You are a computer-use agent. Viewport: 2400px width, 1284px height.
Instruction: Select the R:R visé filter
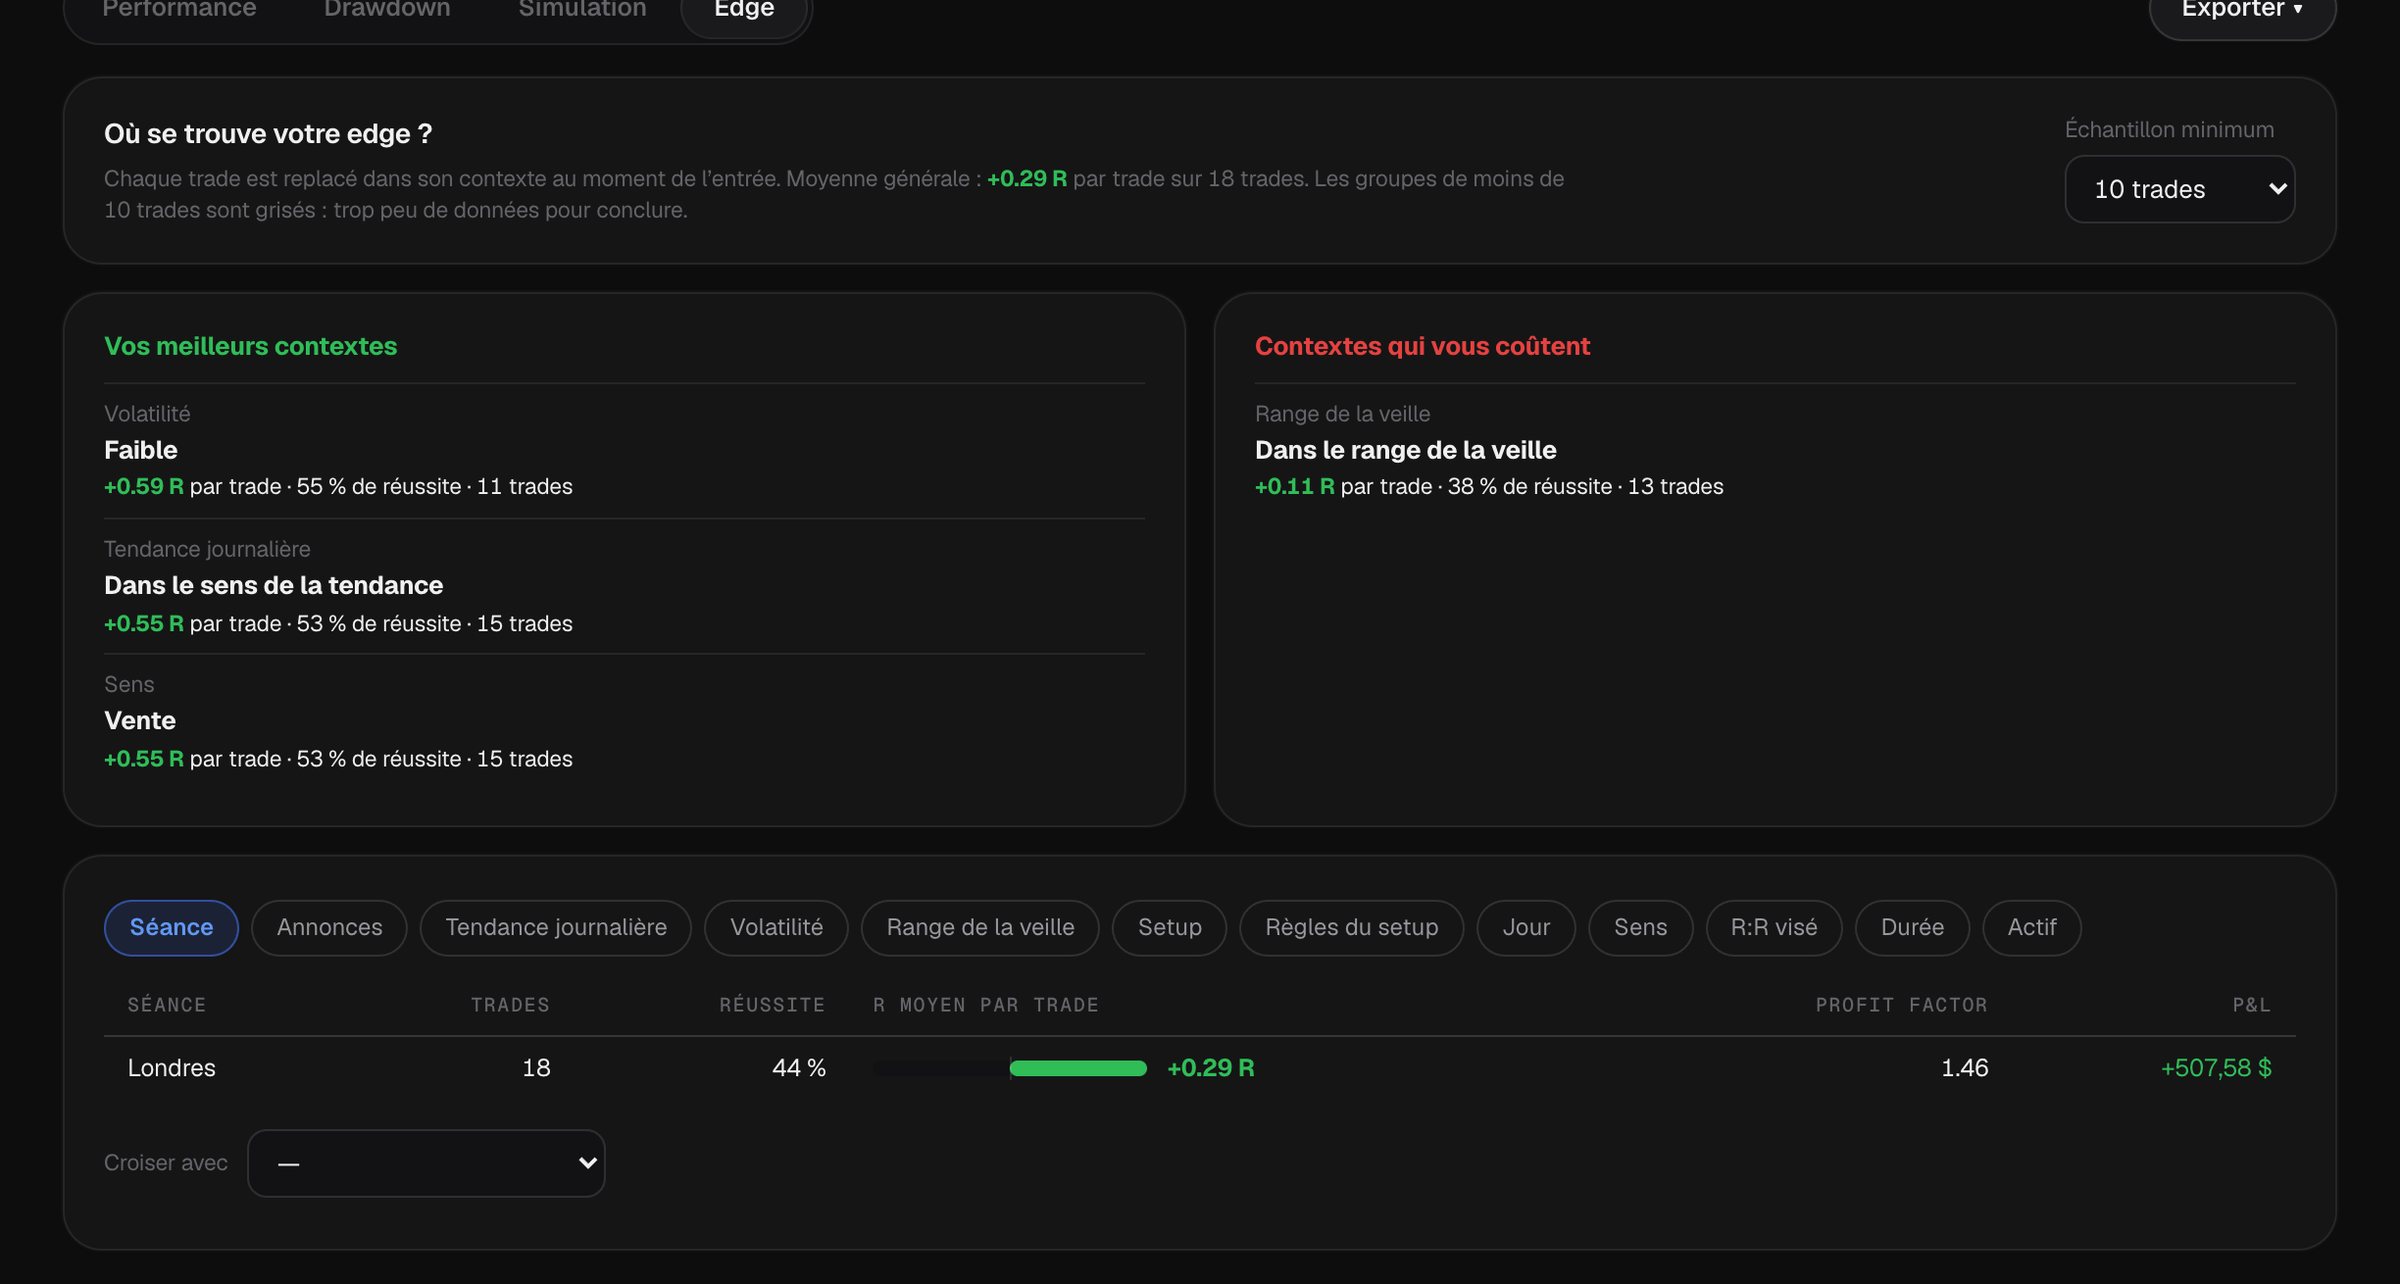pos(1774,927)
